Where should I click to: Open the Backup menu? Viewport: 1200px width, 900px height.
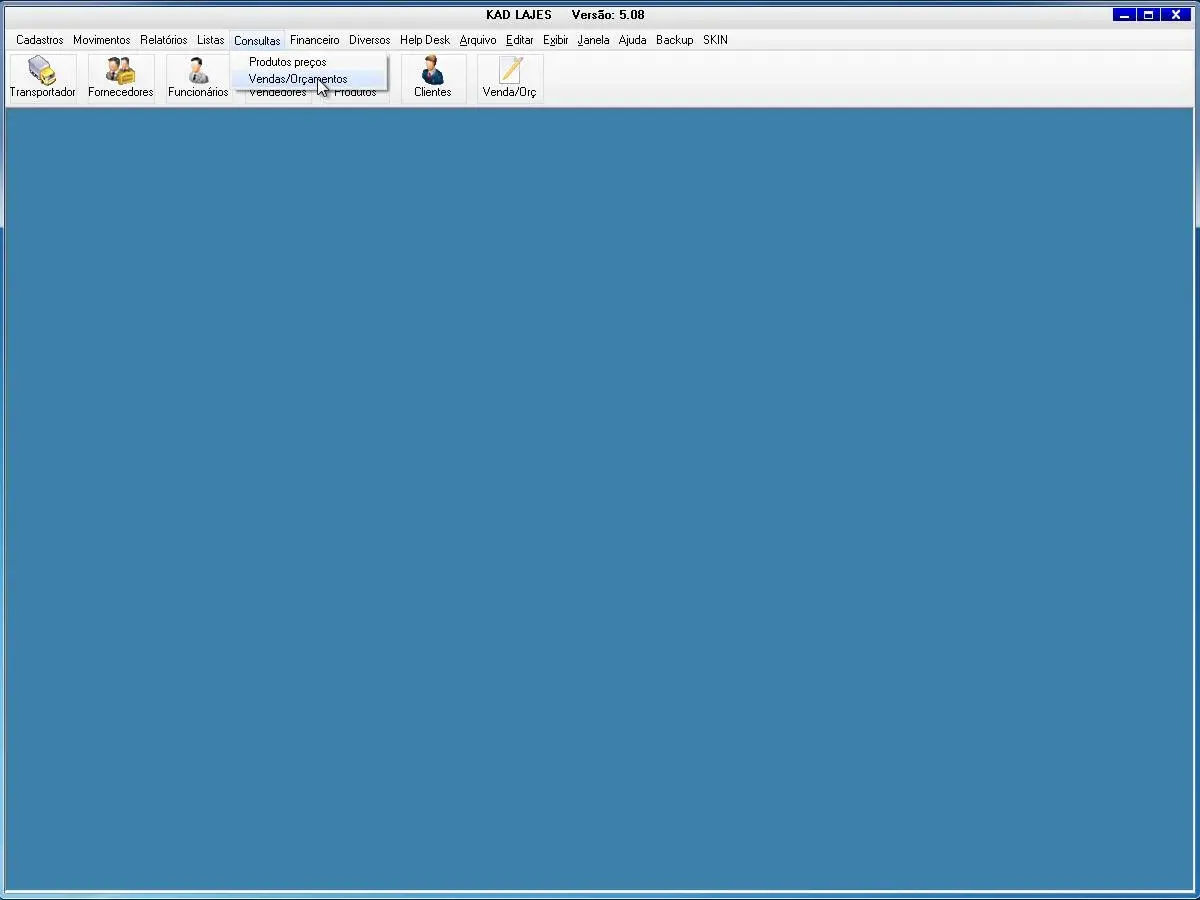click(x=675, y=40)
